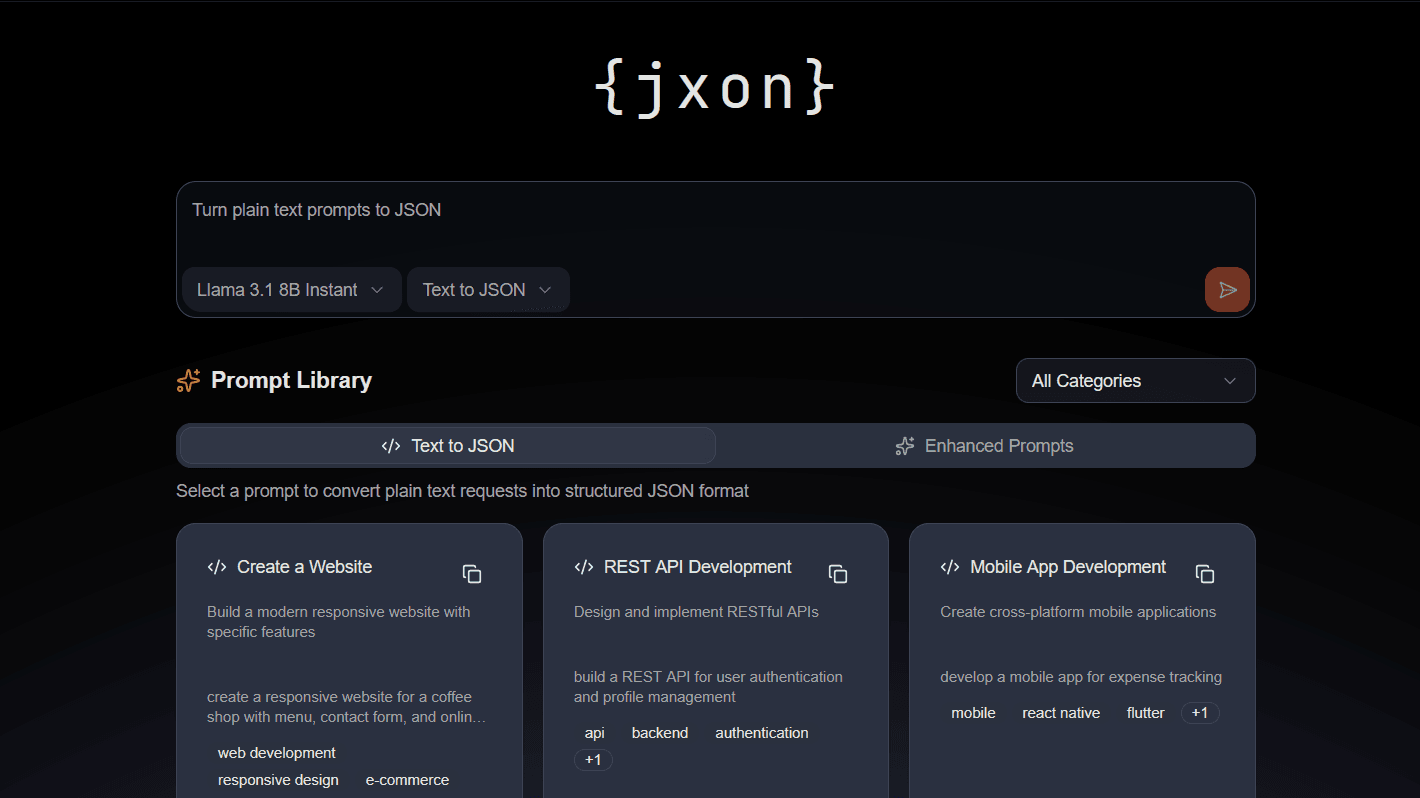
Task: Click the web development tag
Action: click(x=277, y=753)
